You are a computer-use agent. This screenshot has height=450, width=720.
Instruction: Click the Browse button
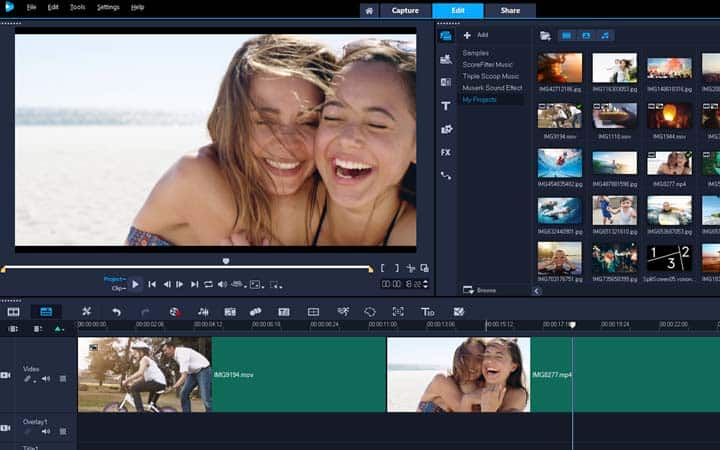[x=482, y=290]
